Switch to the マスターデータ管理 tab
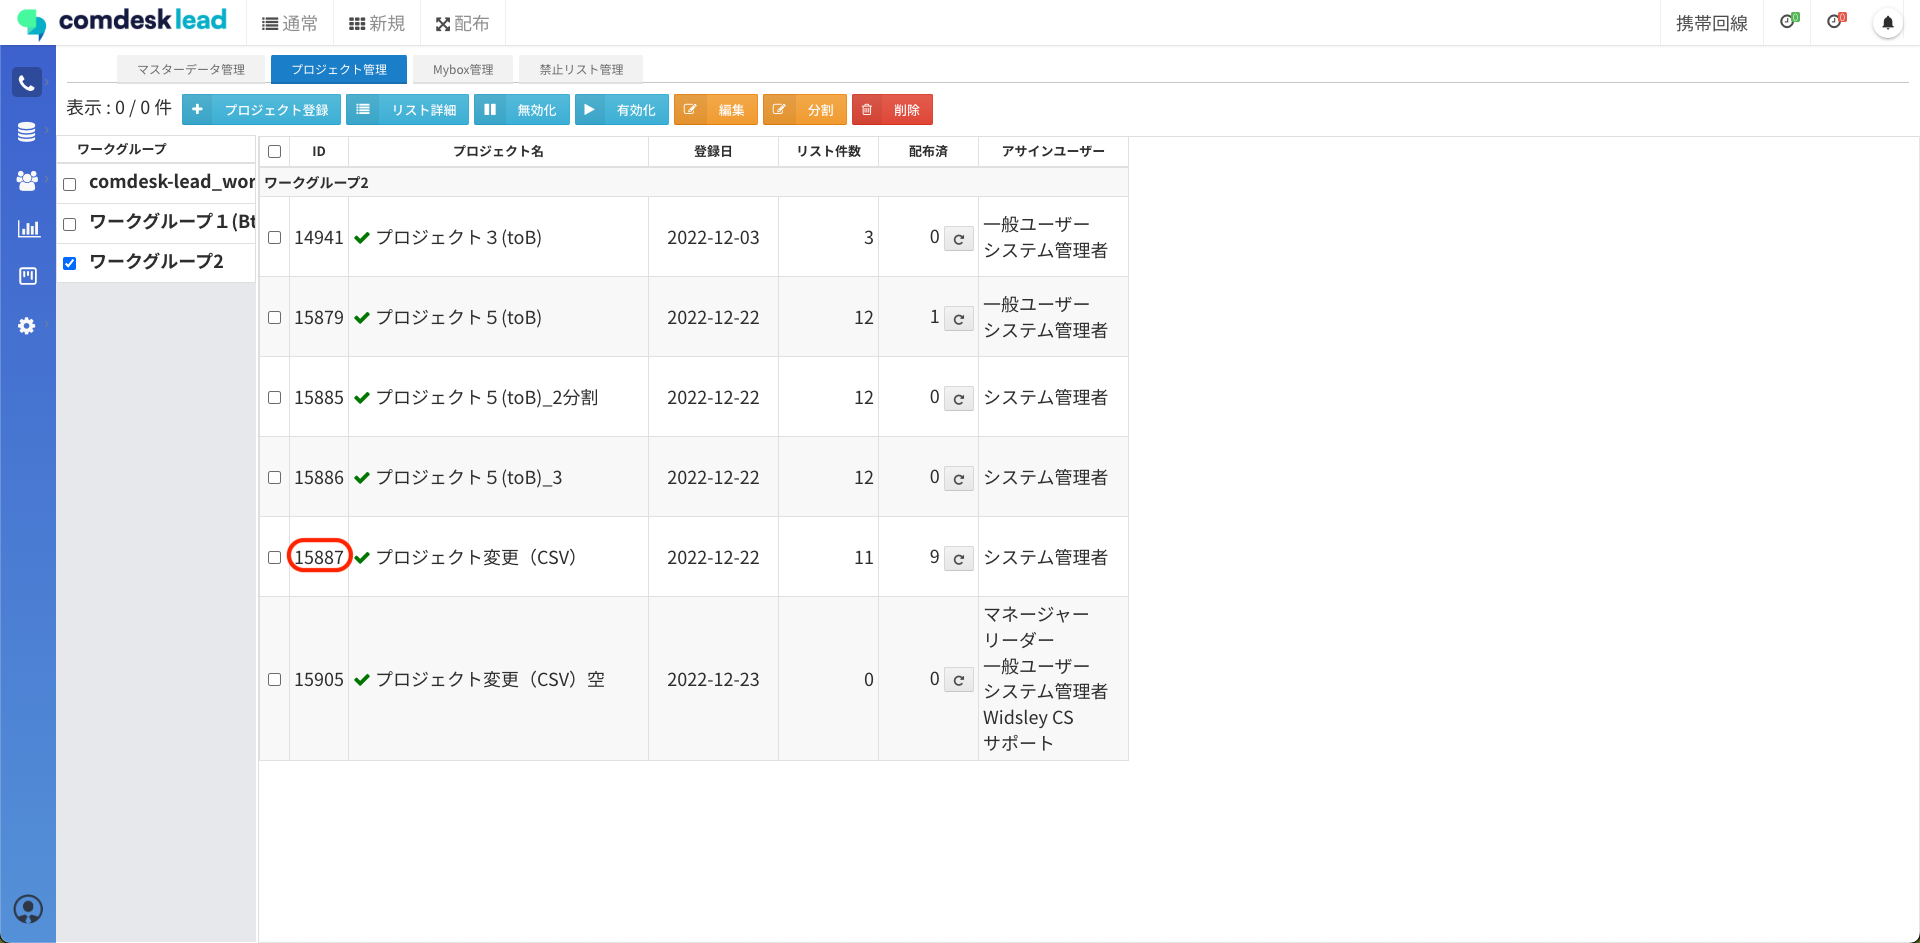1920x943 pixels. point(191,70)
